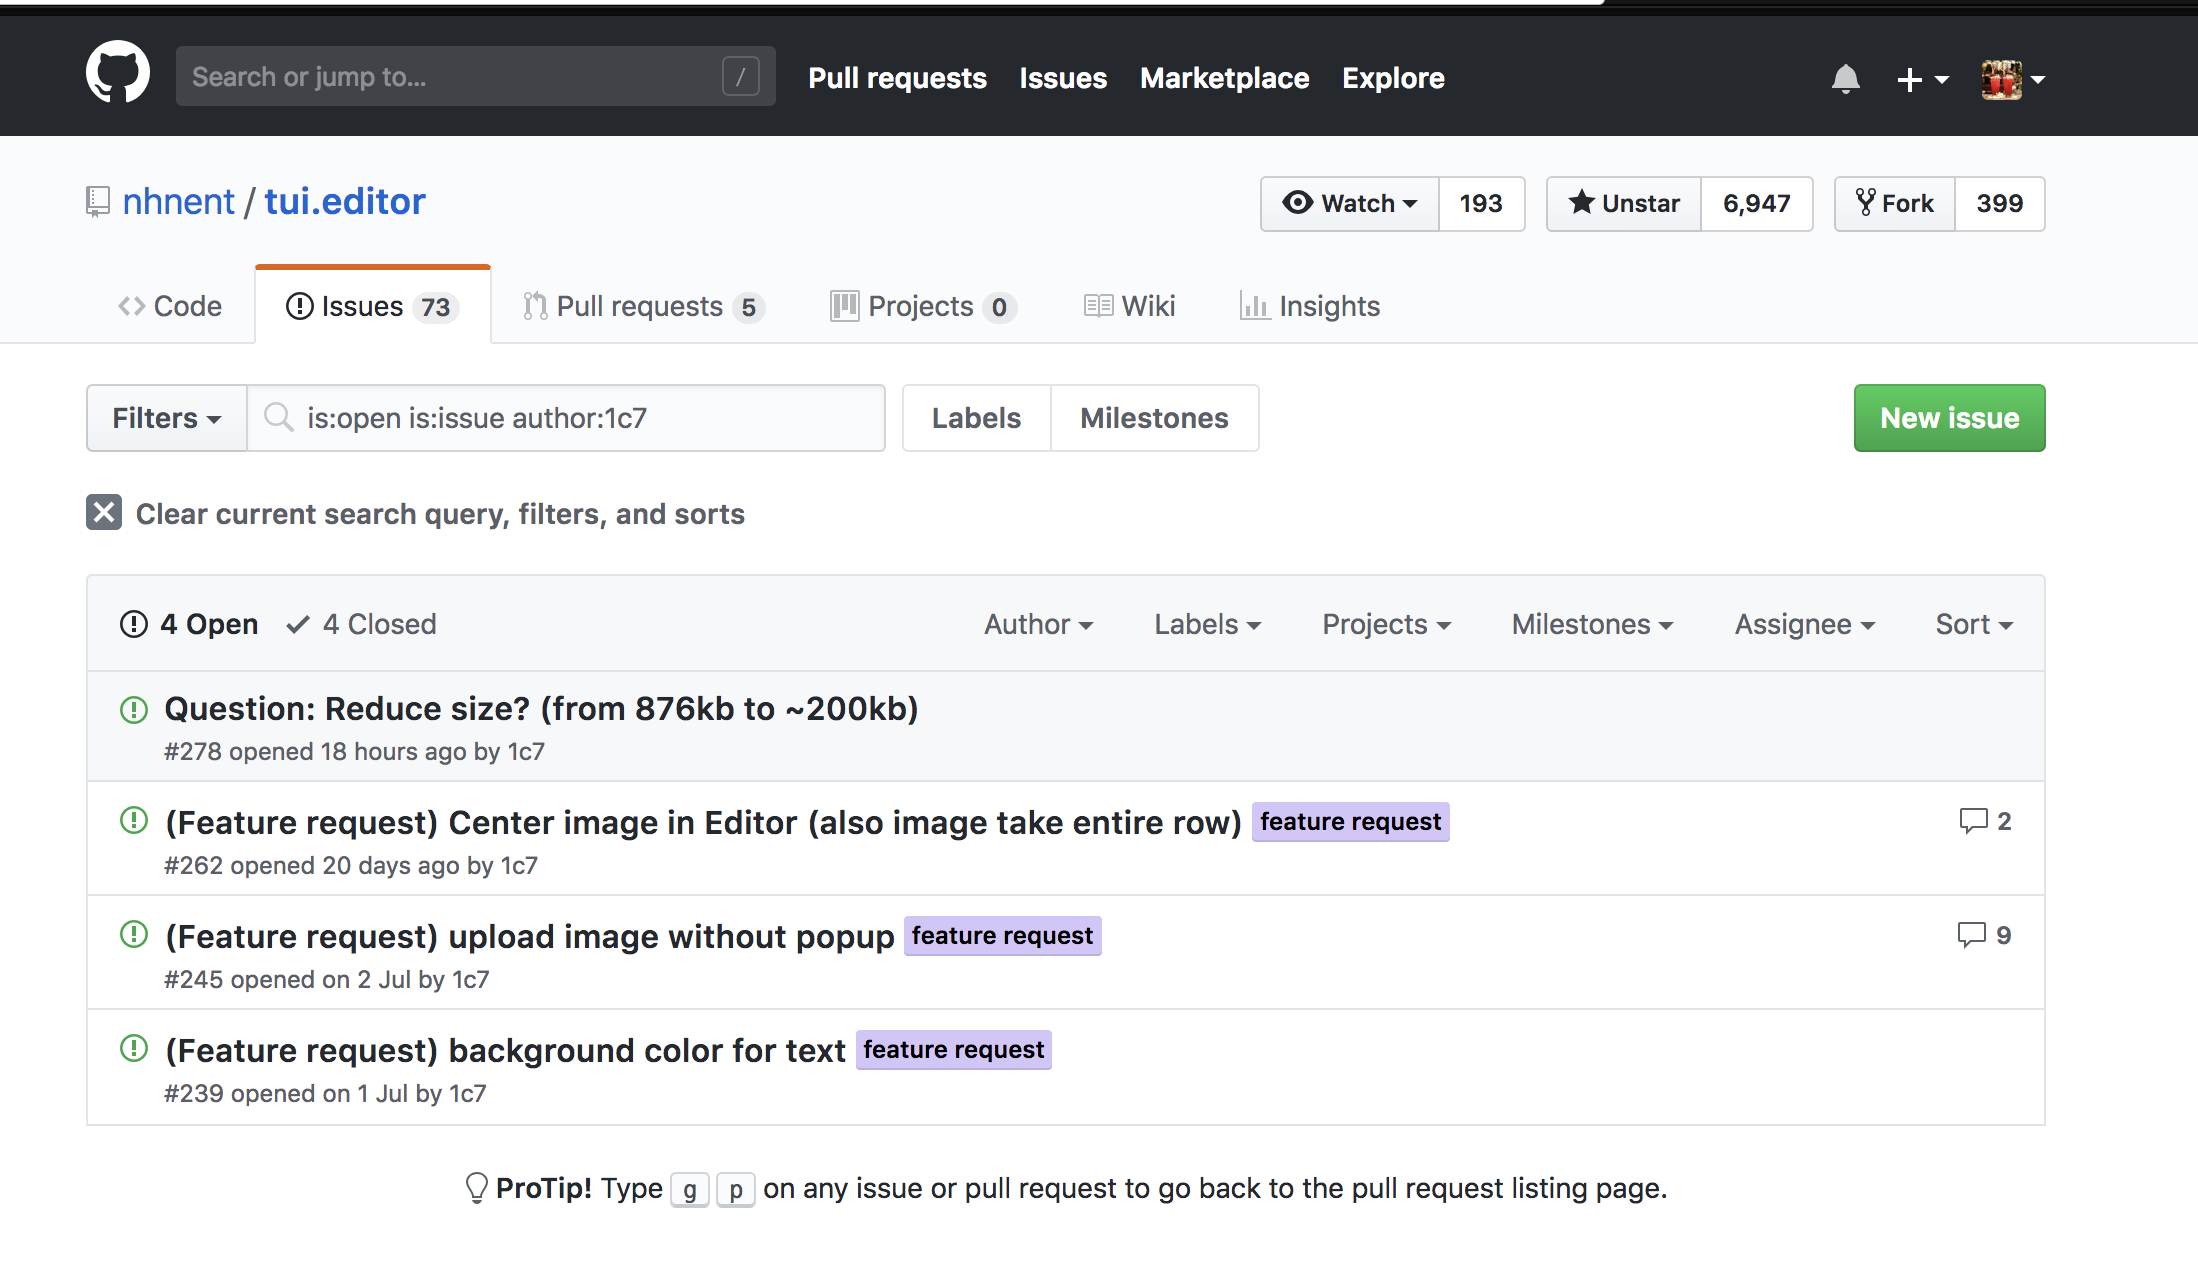Open the Sort dropdown

click(x=1973, y=624)
